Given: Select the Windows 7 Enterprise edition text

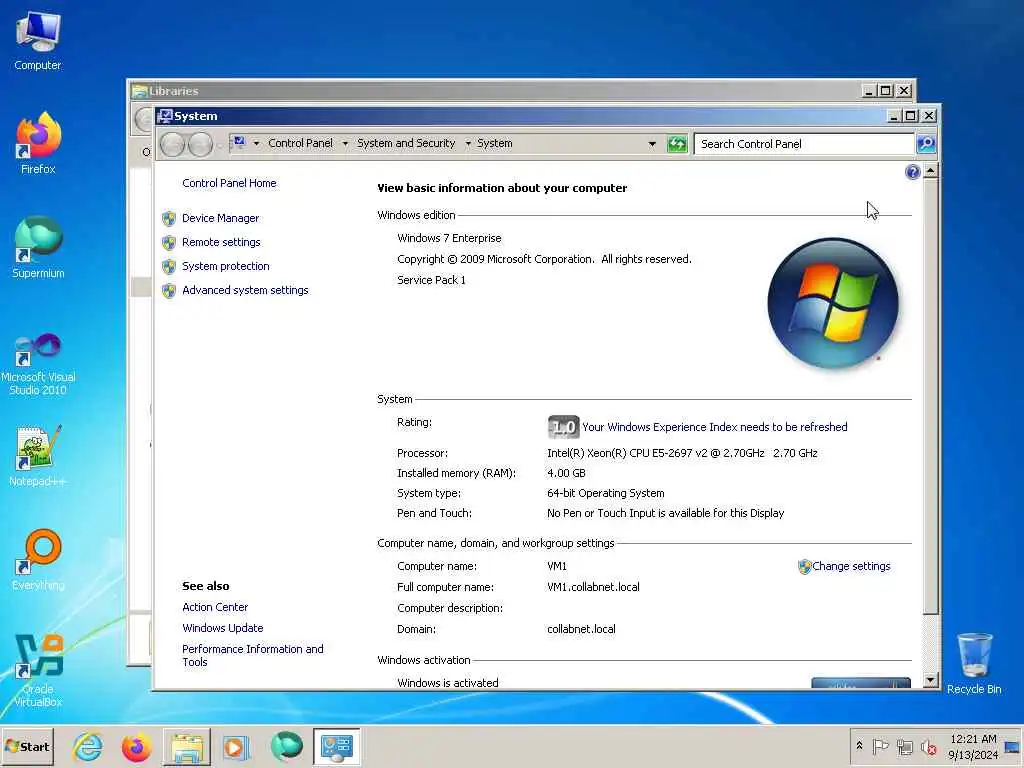Looking at the screenshot, I should tap(449, 238).
